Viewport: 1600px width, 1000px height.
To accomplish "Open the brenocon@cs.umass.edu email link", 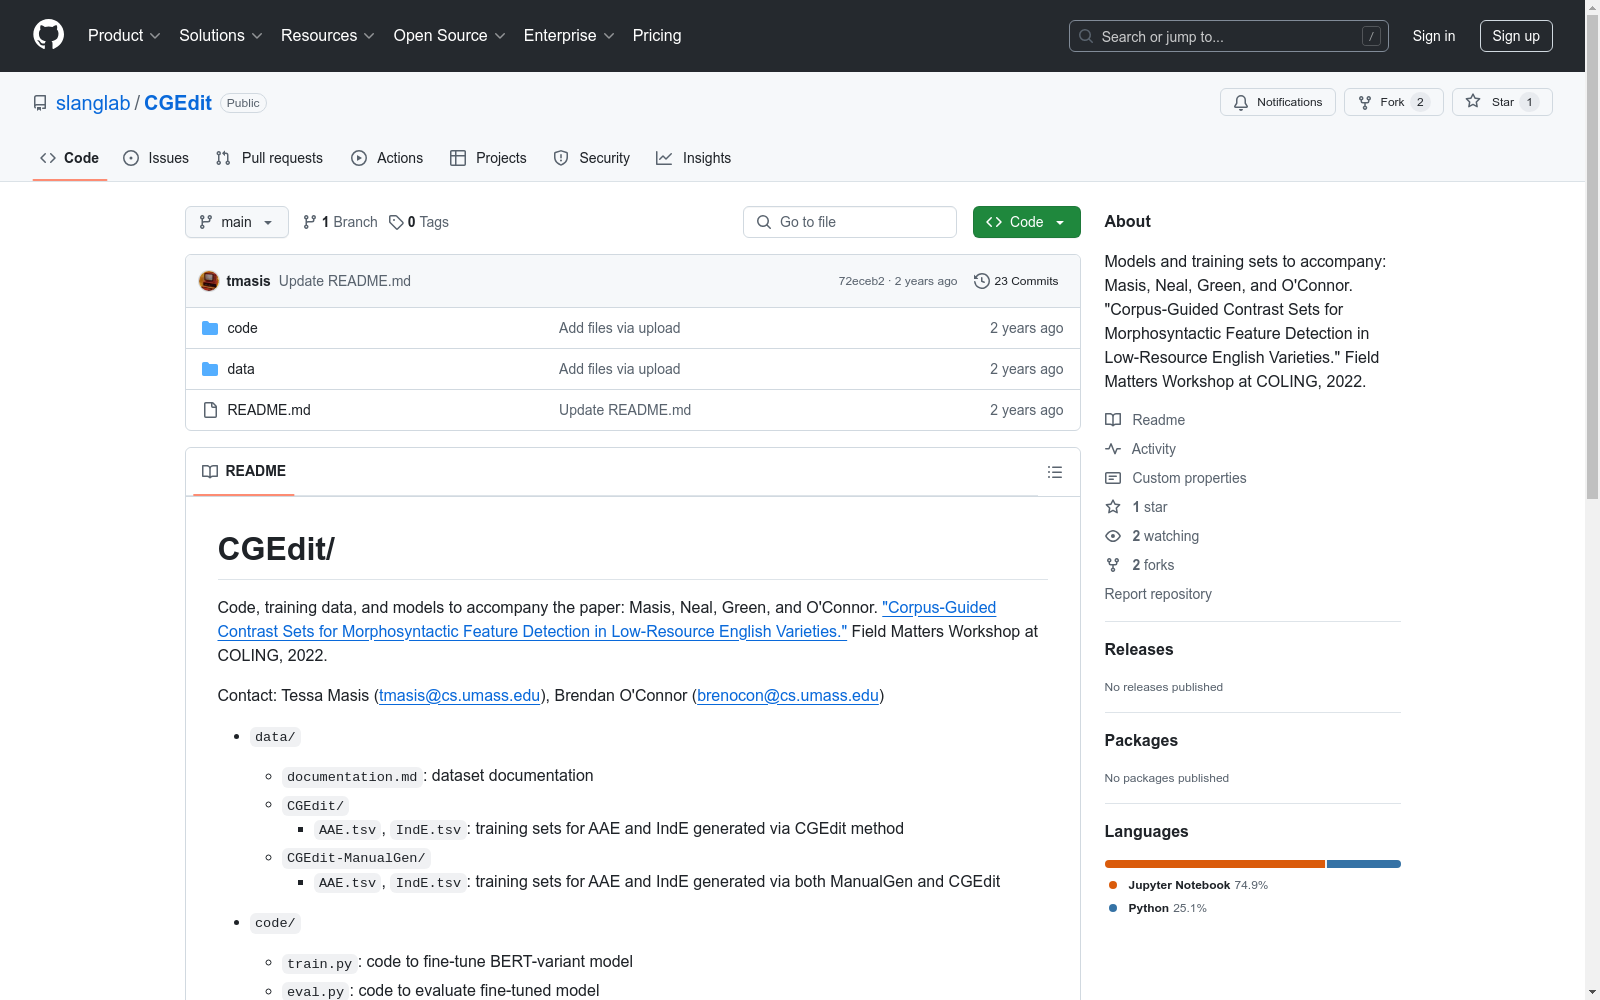I will tap(788, 695).
